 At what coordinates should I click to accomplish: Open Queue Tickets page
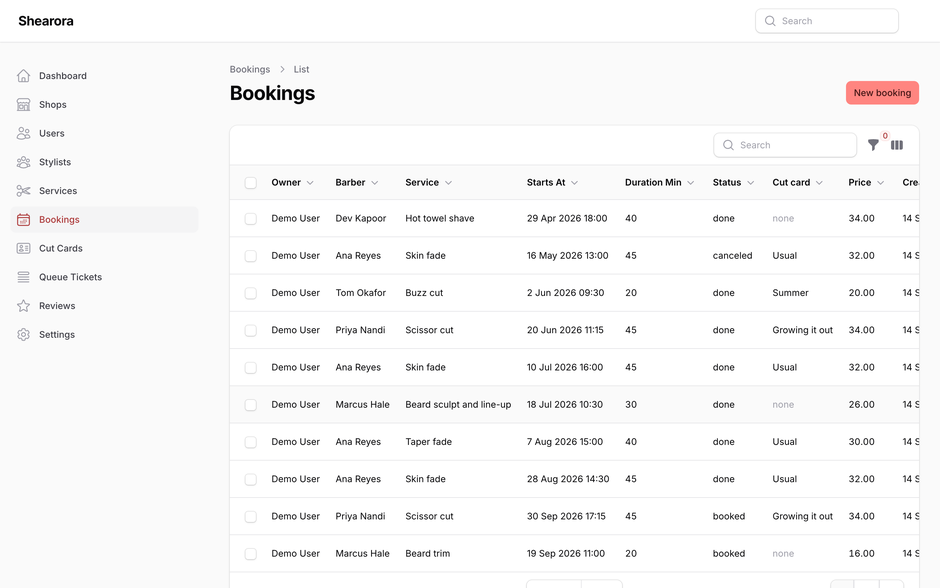coord(104,277)
